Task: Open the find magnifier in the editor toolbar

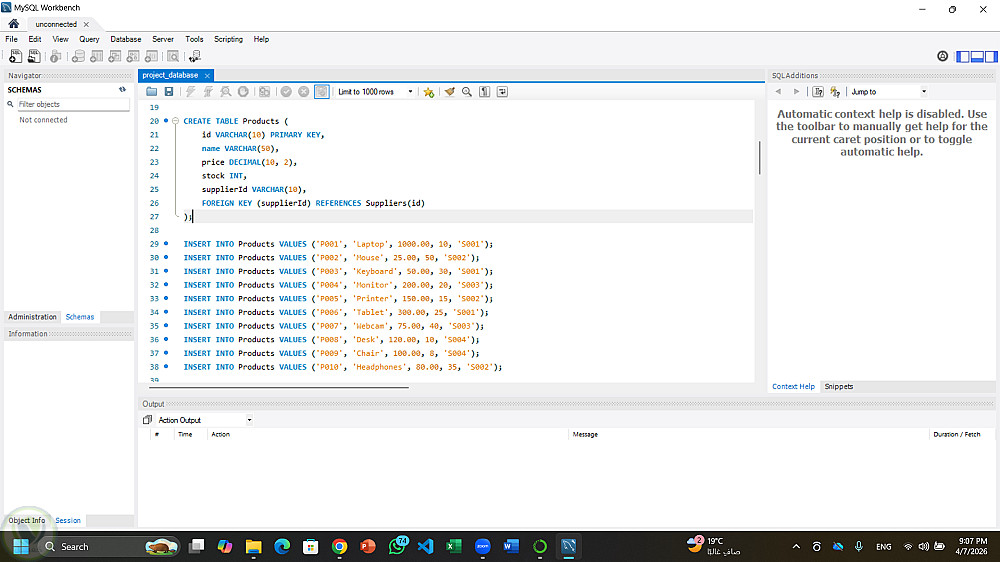Action: (466, 92)
